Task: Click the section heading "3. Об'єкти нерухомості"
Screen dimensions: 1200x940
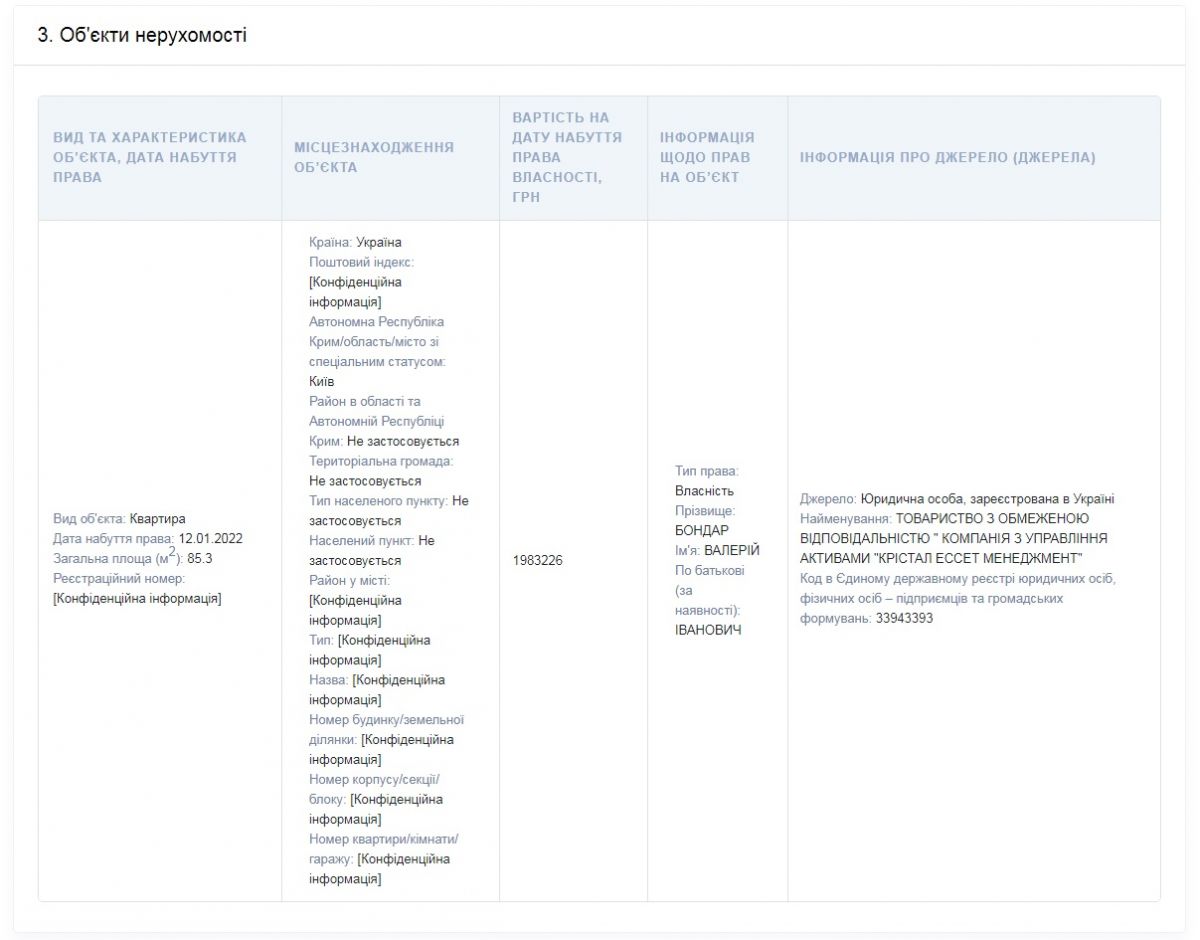Action: 142,36
